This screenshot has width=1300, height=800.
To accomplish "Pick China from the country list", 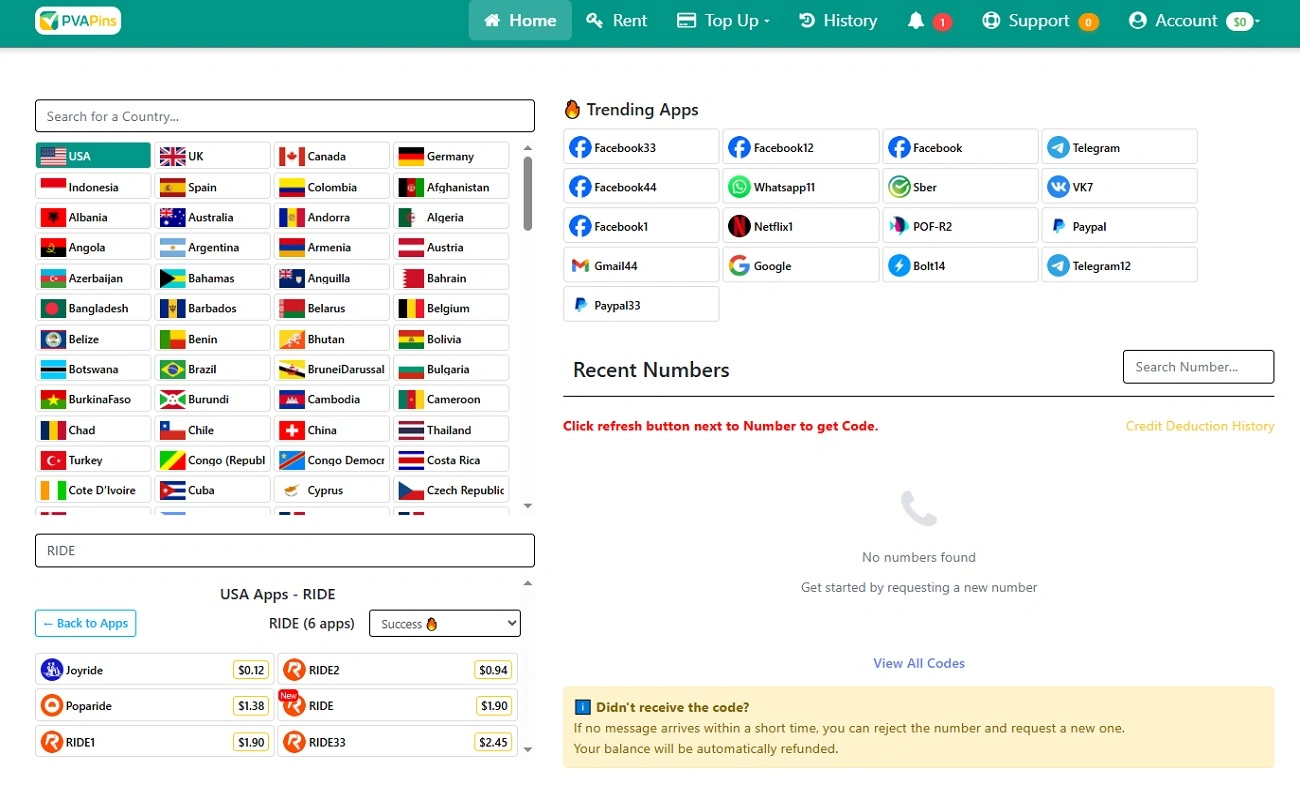I will click(x=332, y=430).
